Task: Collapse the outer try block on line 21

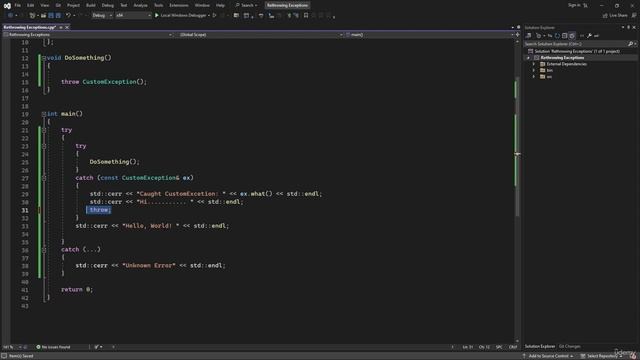Action: click(44, 130)
